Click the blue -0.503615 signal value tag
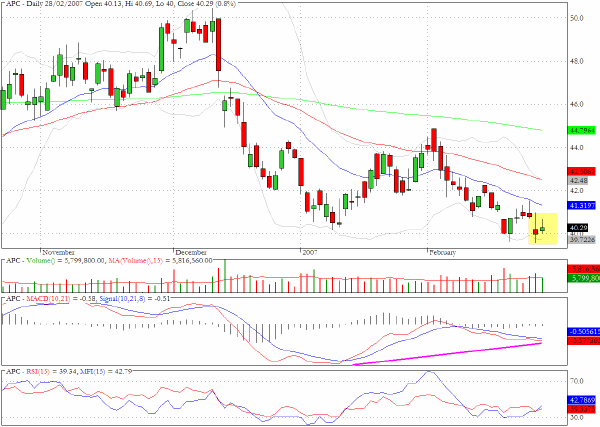600x427 pixels. pyautogui.click(x=584, y=331)
